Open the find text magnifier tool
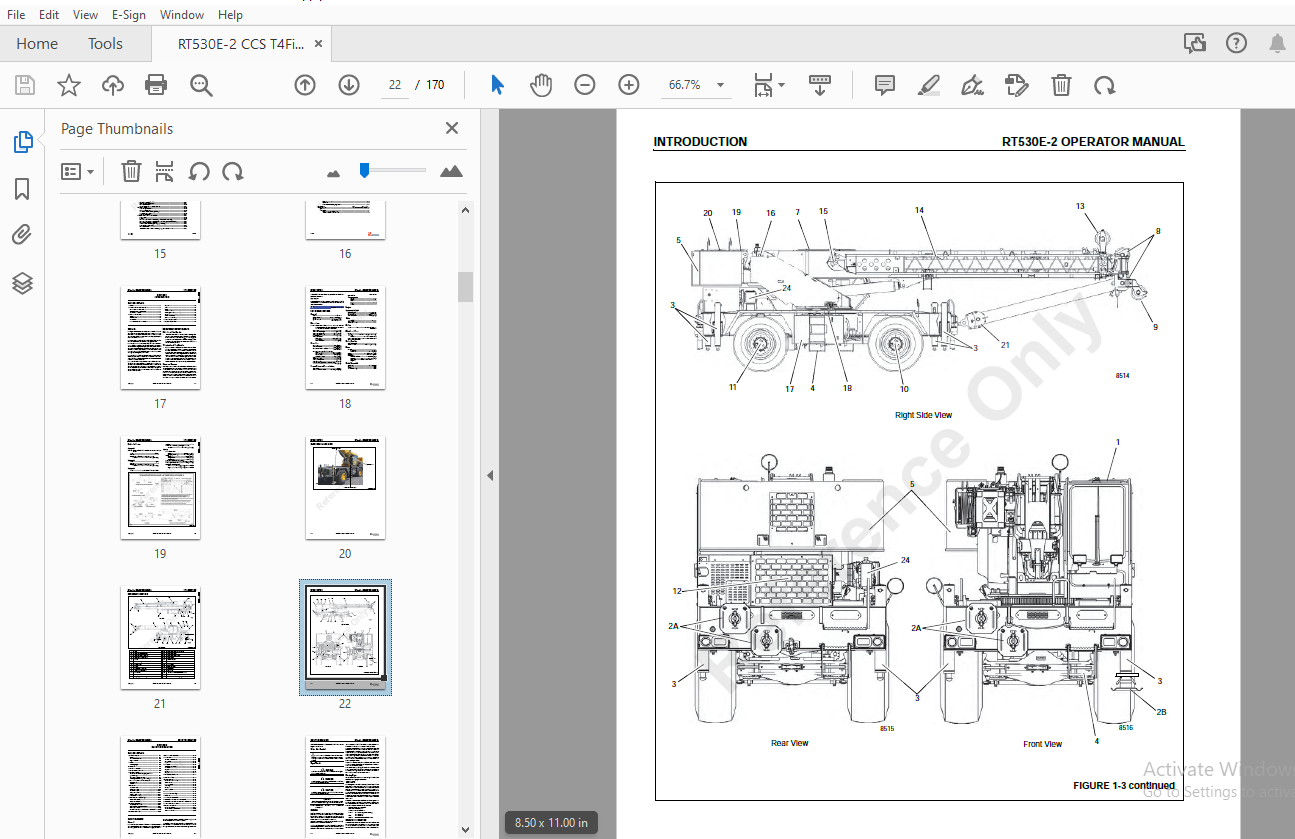1295x839 pixels. pos(201,85)
